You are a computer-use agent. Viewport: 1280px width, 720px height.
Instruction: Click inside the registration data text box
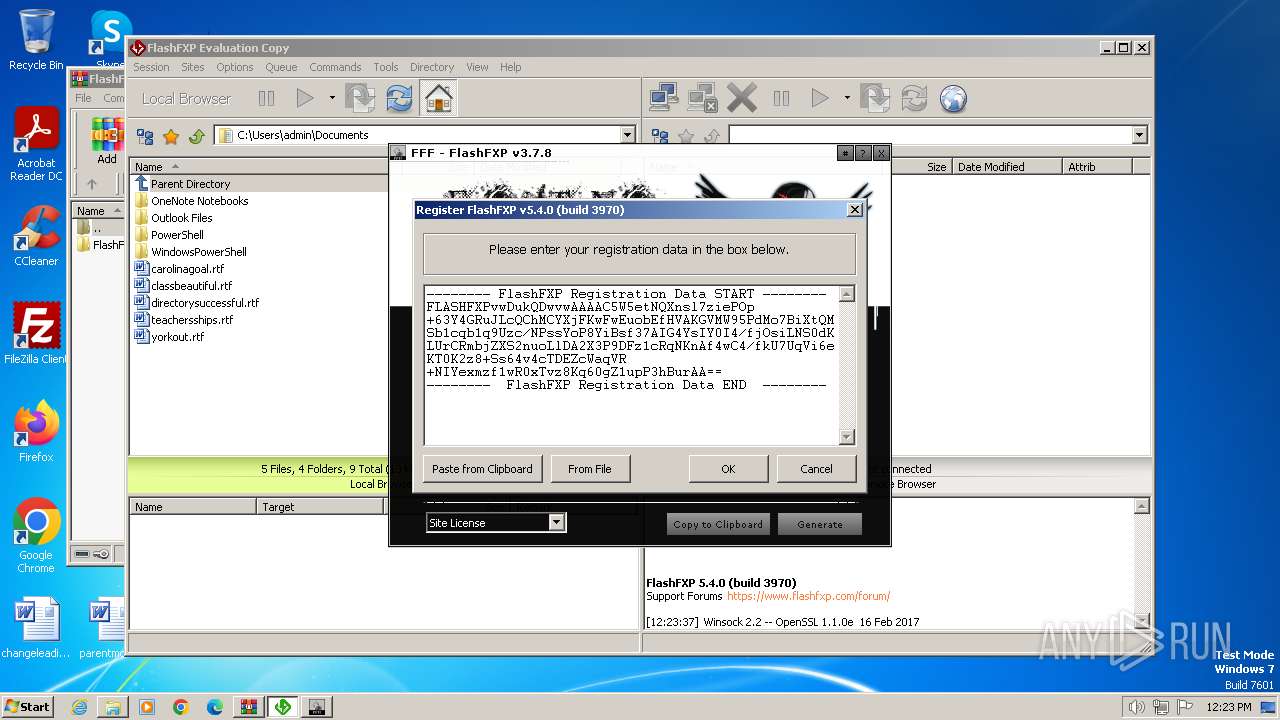631,365
